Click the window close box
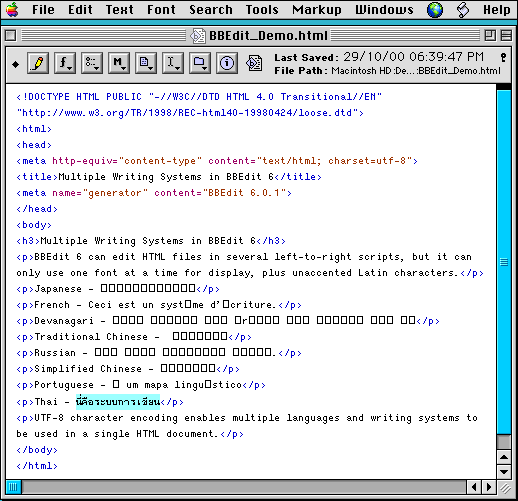 click(x=11, y=35)
